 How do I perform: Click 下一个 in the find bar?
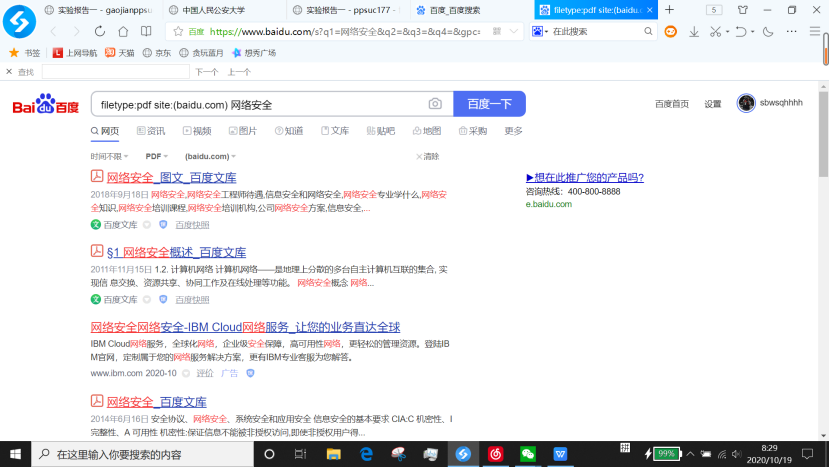pyautogui.click(x=206, y=72)
